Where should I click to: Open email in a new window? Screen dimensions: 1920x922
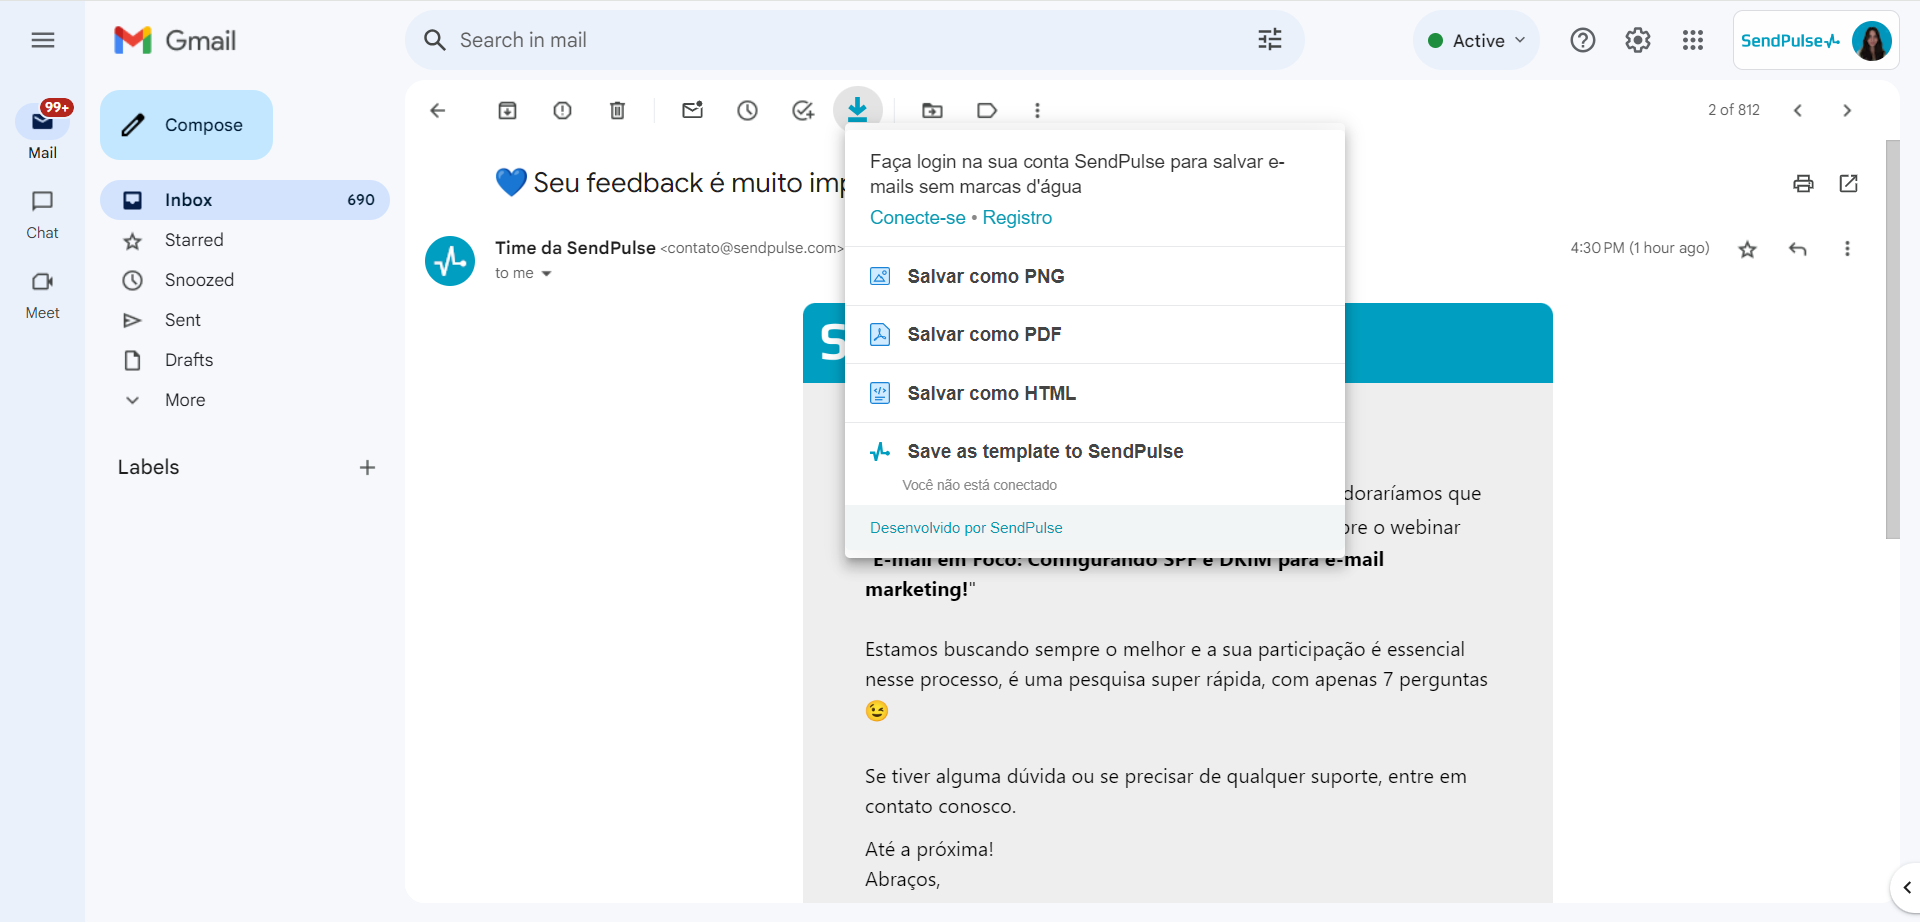[x=1849, y=183]
